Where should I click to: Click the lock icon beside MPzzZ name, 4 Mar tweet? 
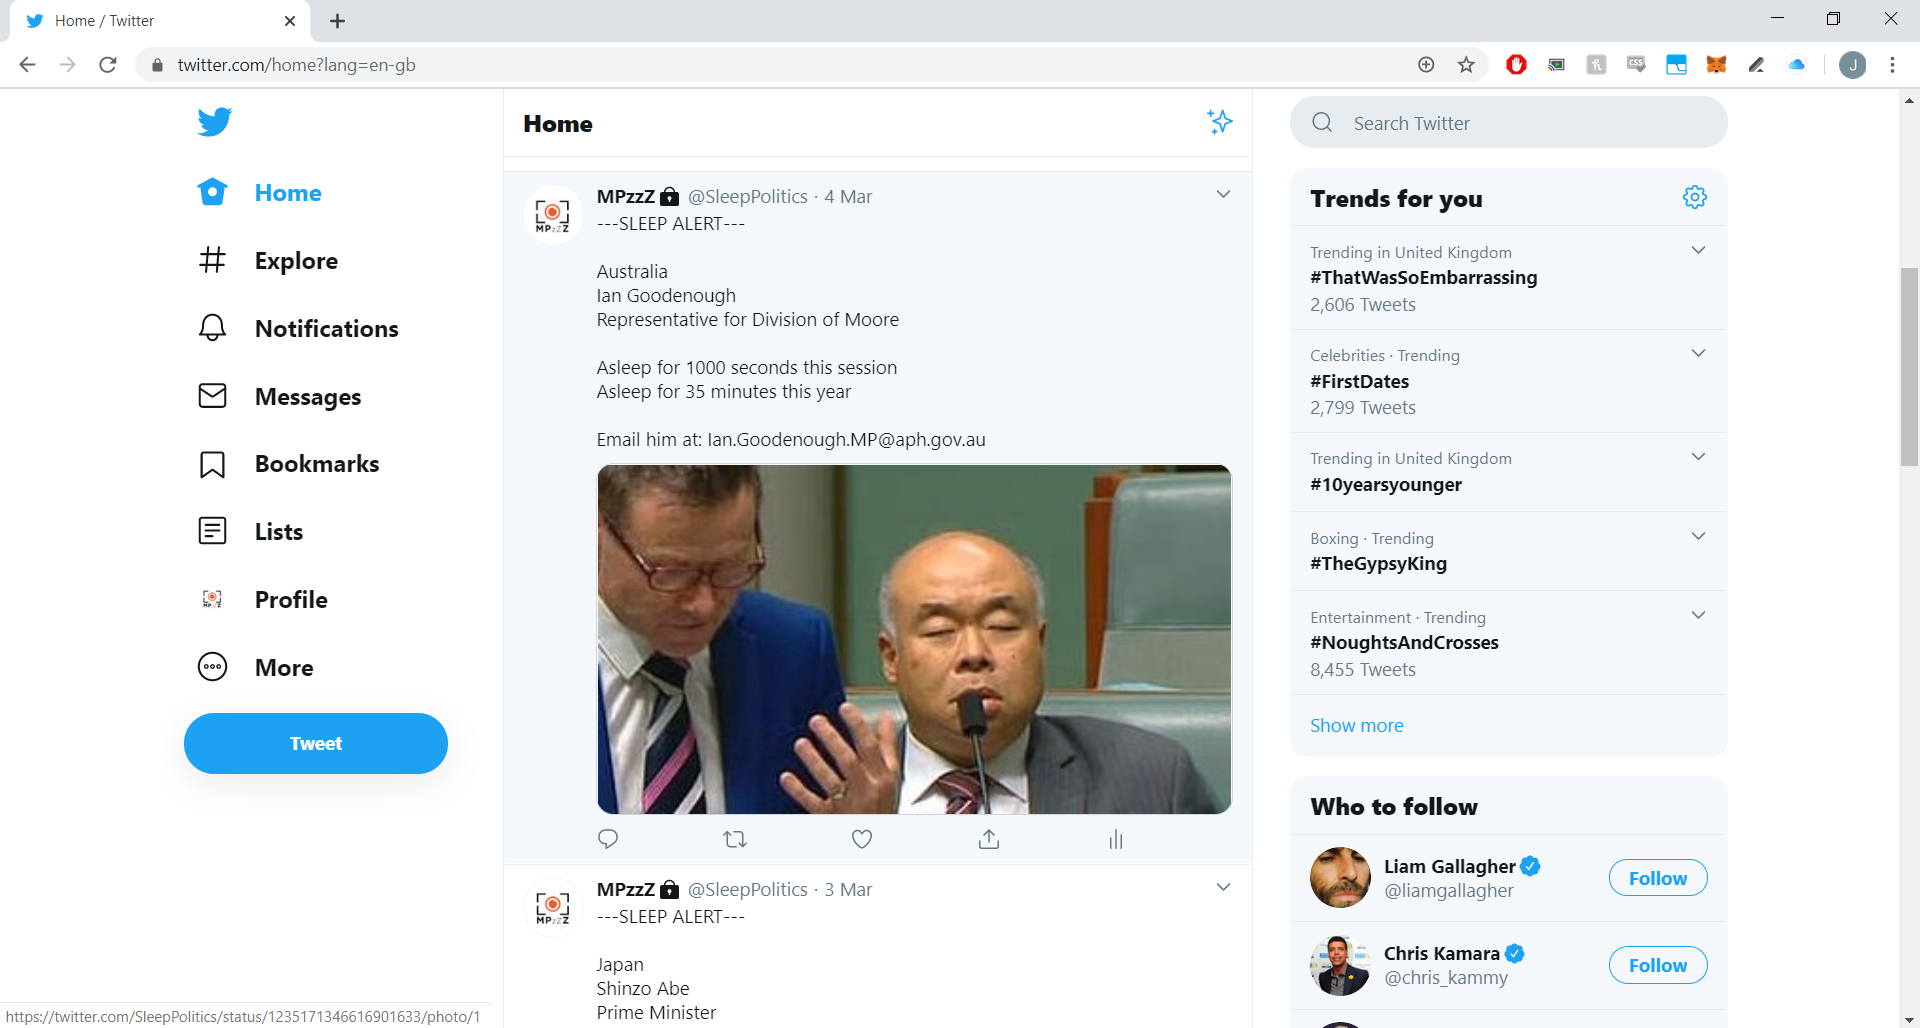tap(670, 197)
